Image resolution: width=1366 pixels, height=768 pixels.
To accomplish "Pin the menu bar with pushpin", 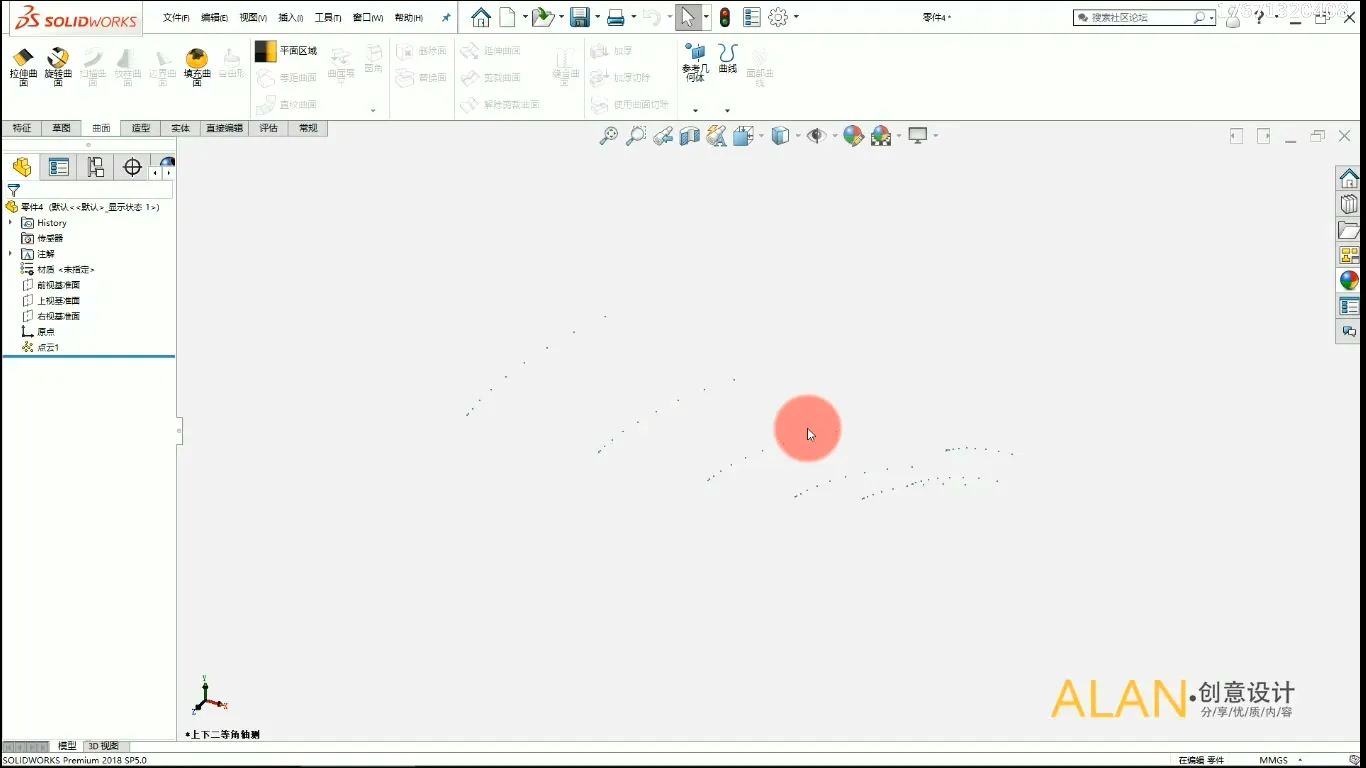I will click(446, 17).
